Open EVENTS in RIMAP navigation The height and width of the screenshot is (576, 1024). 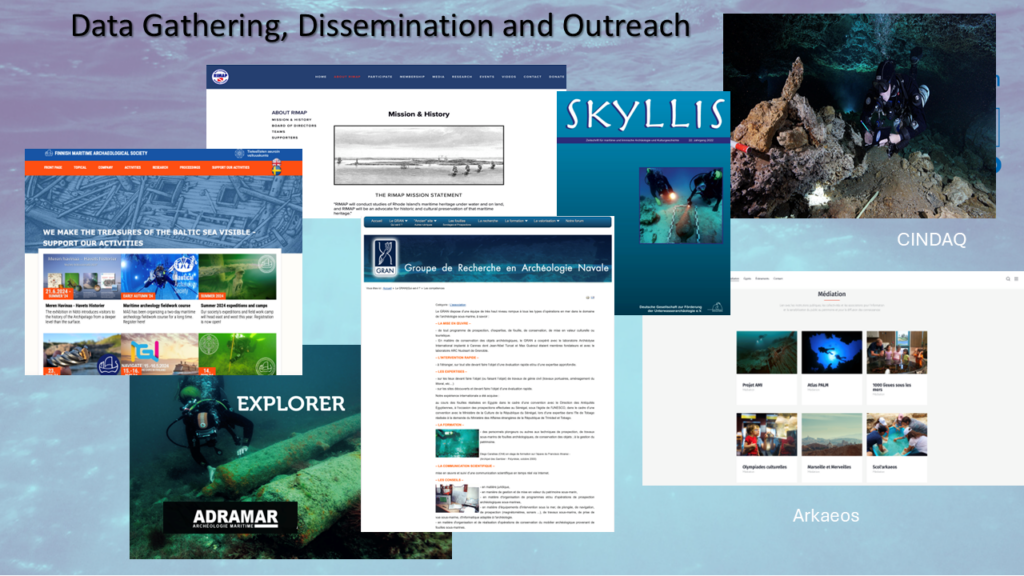487,77
